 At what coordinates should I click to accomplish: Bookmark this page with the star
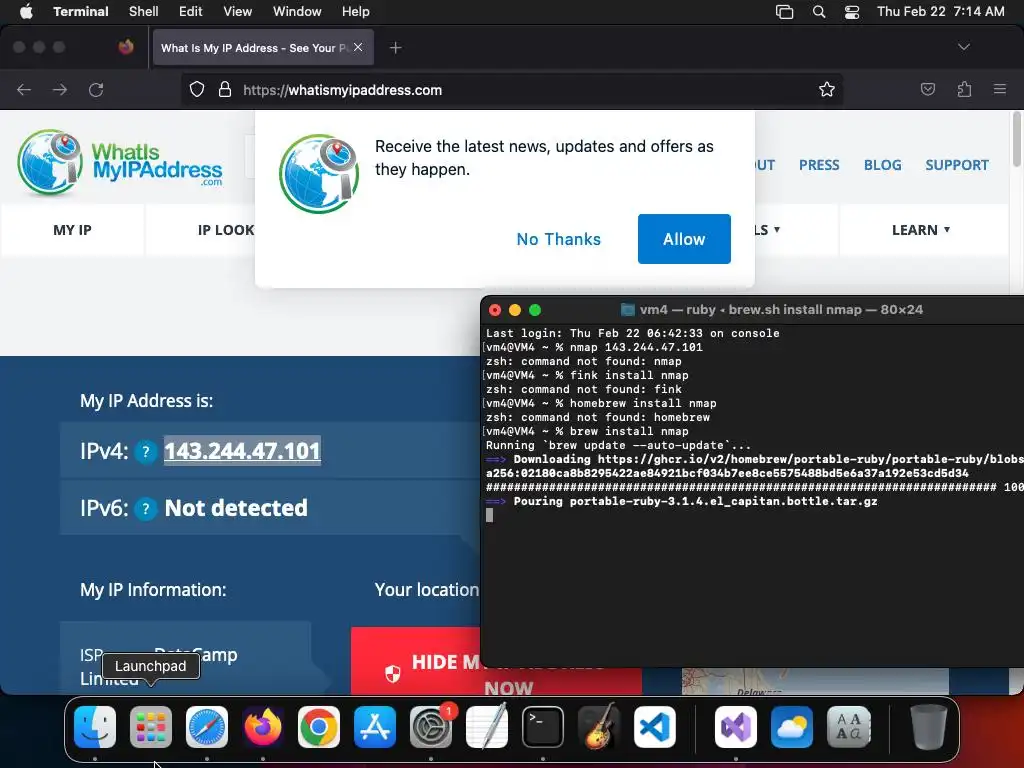[827, 89]
